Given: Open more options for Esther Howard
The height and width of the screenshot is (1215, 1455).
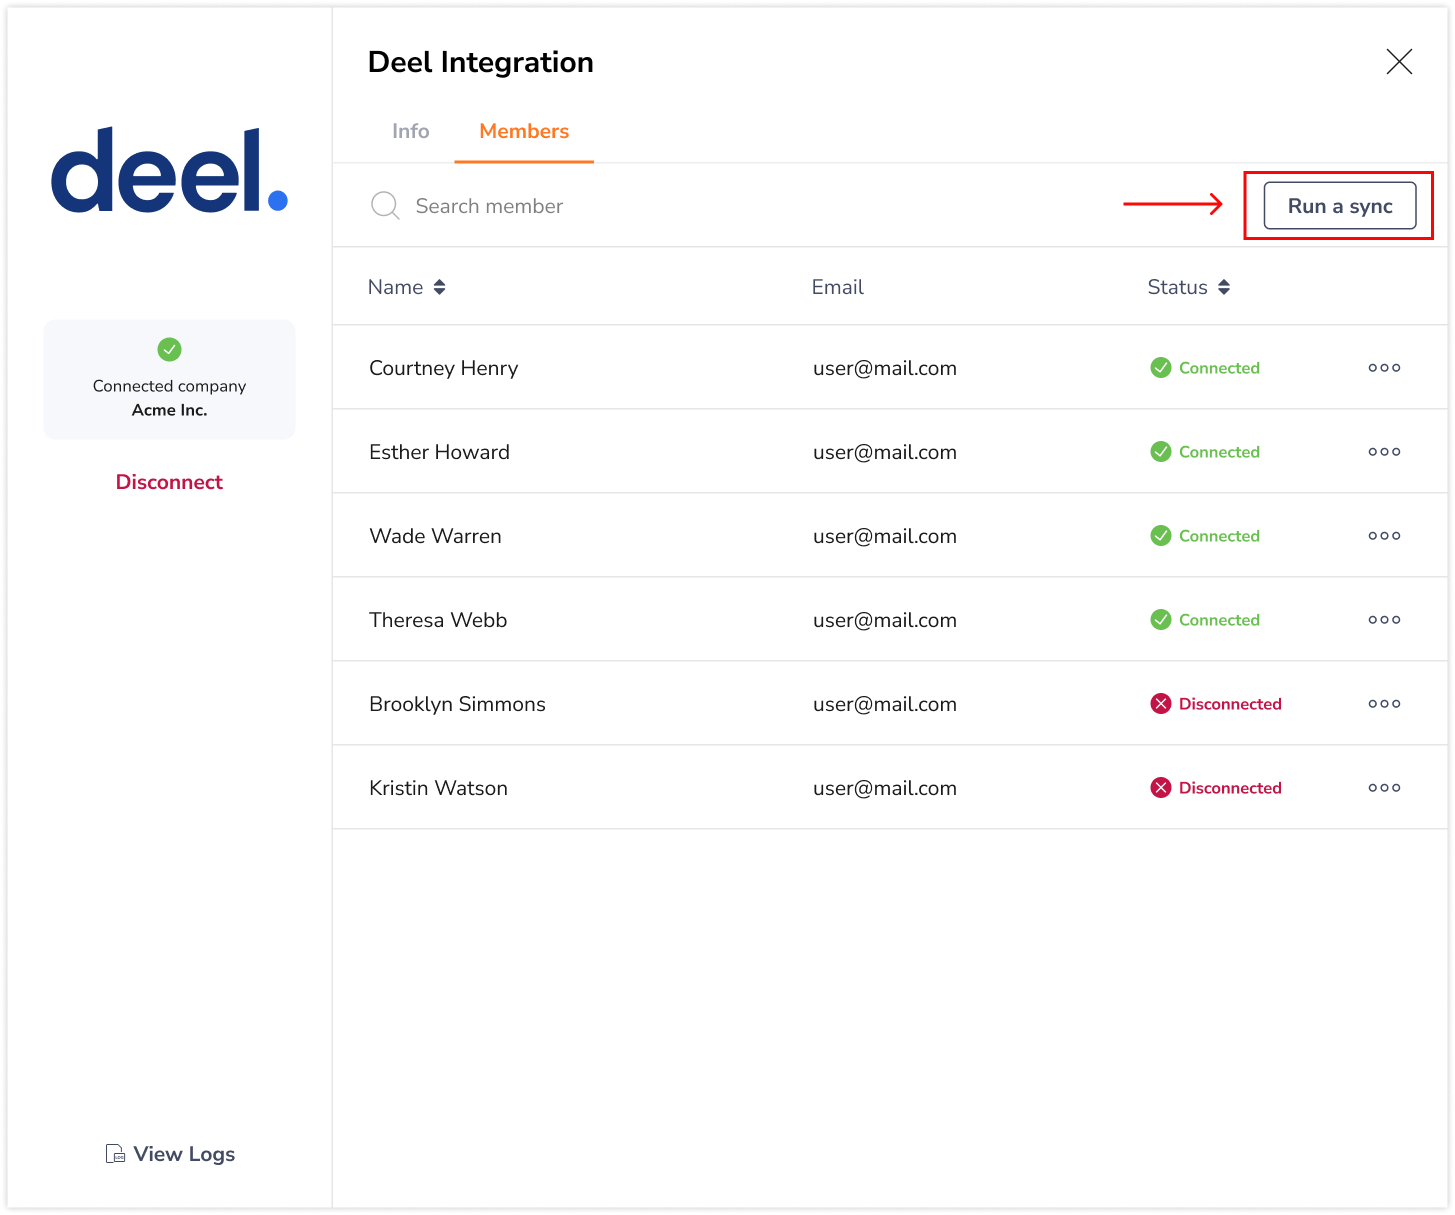Looking at the screenshot, I should click(1384, 451).
